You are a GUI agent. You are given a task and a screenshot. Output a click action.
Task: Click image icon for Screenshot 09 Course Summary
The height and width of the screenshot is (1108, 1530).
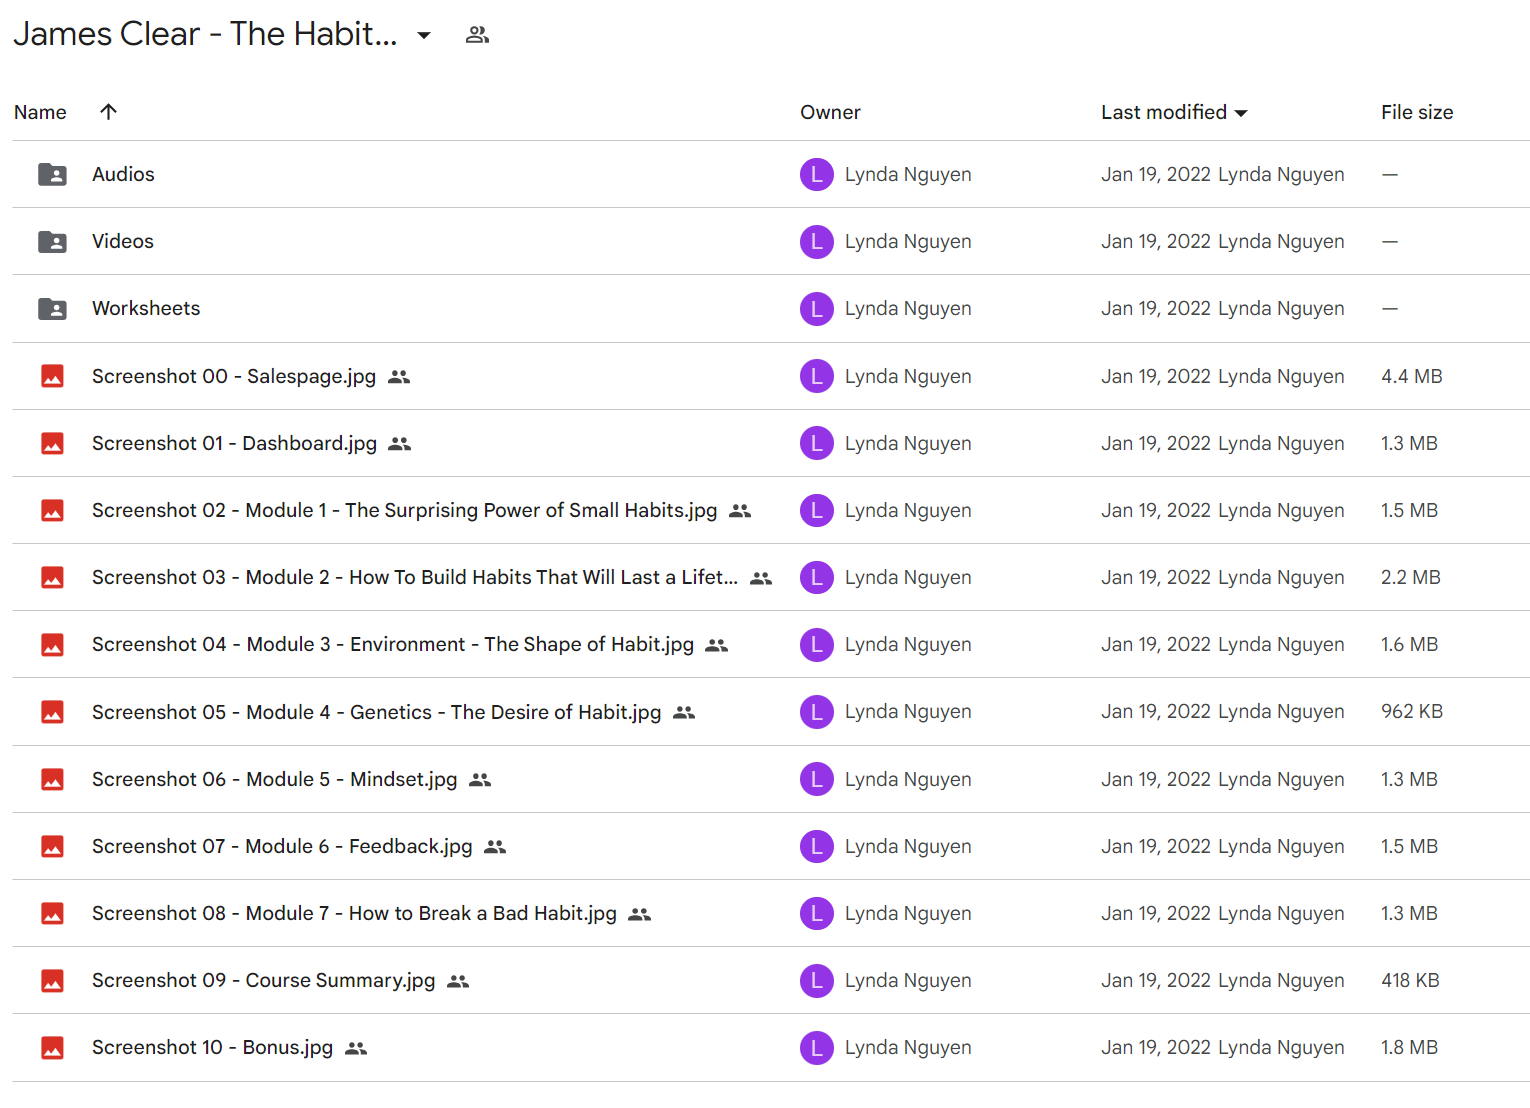52,980
